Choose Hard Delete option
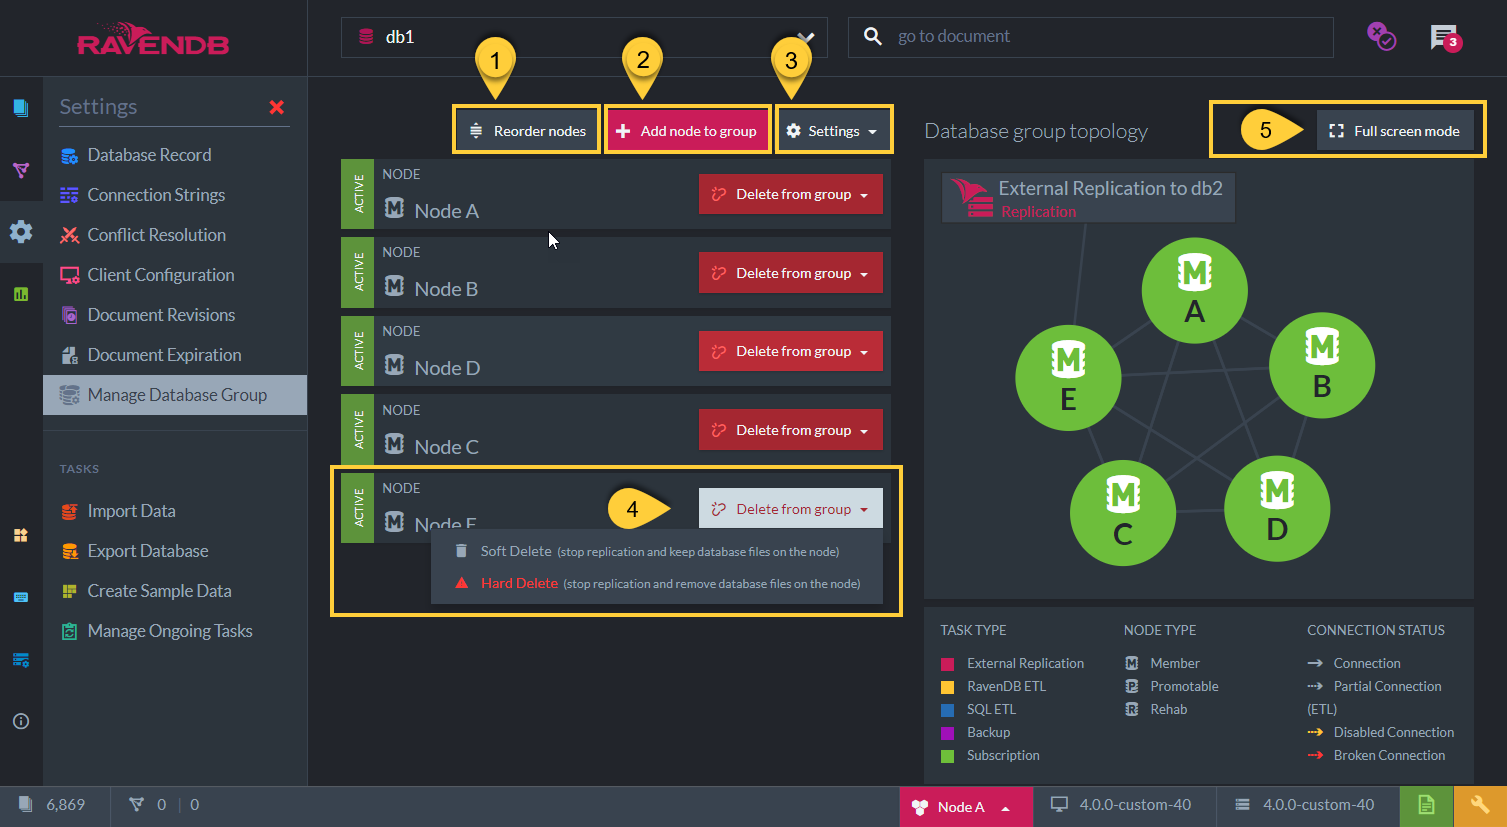The image size is (1507, 827). tap(657, 583)
